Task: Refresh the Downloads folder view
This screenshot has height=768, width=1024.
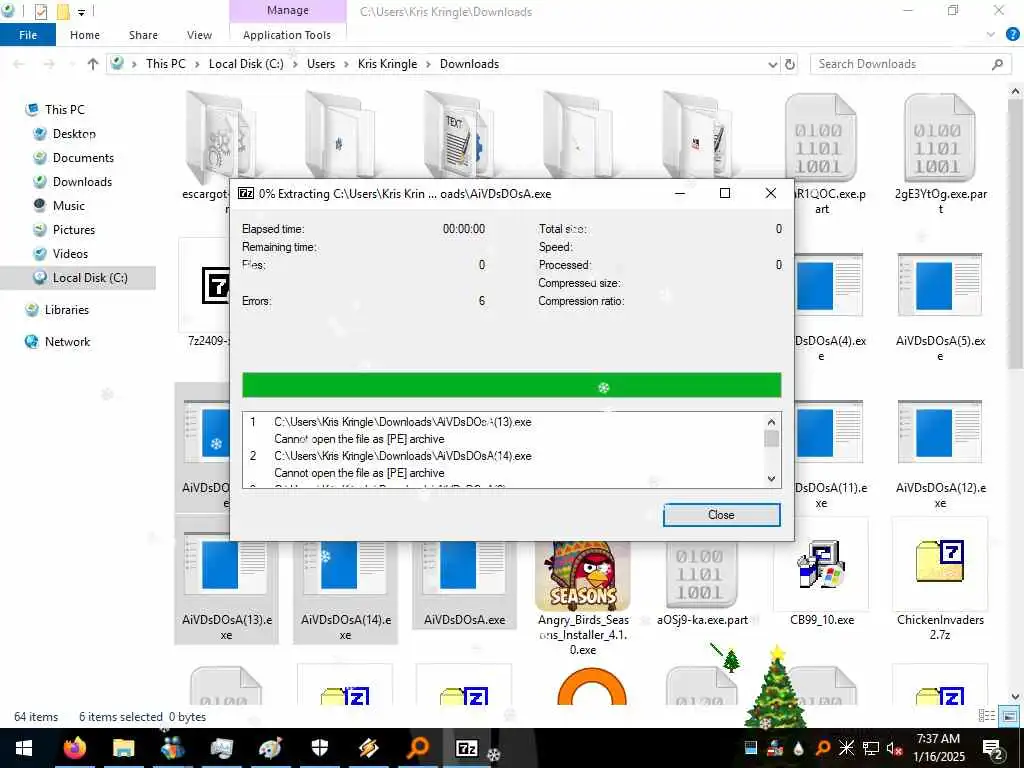Action: pos(790,64)
